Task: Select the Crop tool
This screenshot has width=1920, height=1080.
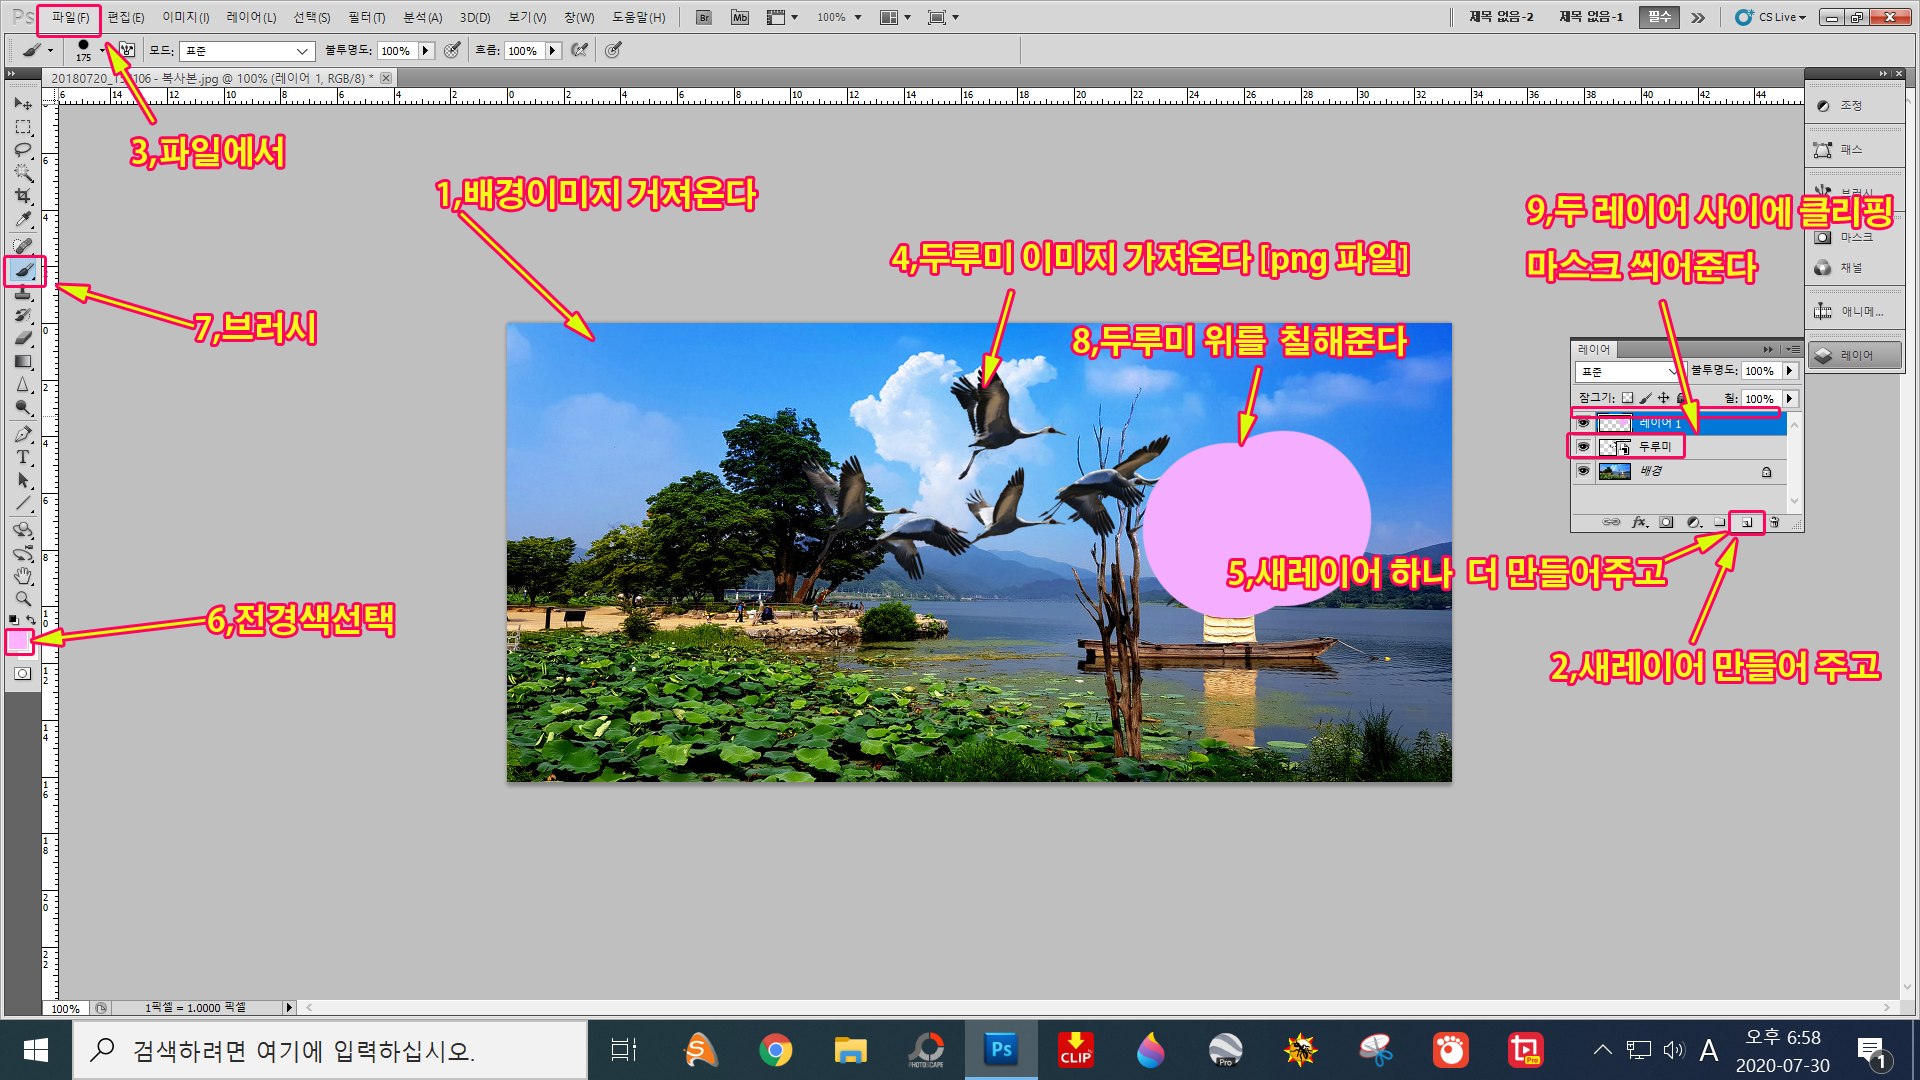Action: [23, 197]
